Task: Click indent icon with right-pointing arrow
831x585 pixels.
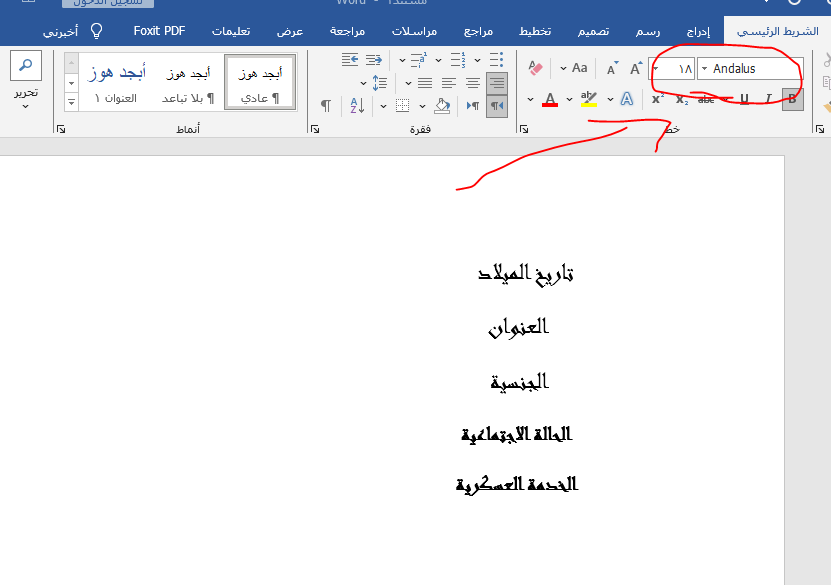Action: pos(374,59)
